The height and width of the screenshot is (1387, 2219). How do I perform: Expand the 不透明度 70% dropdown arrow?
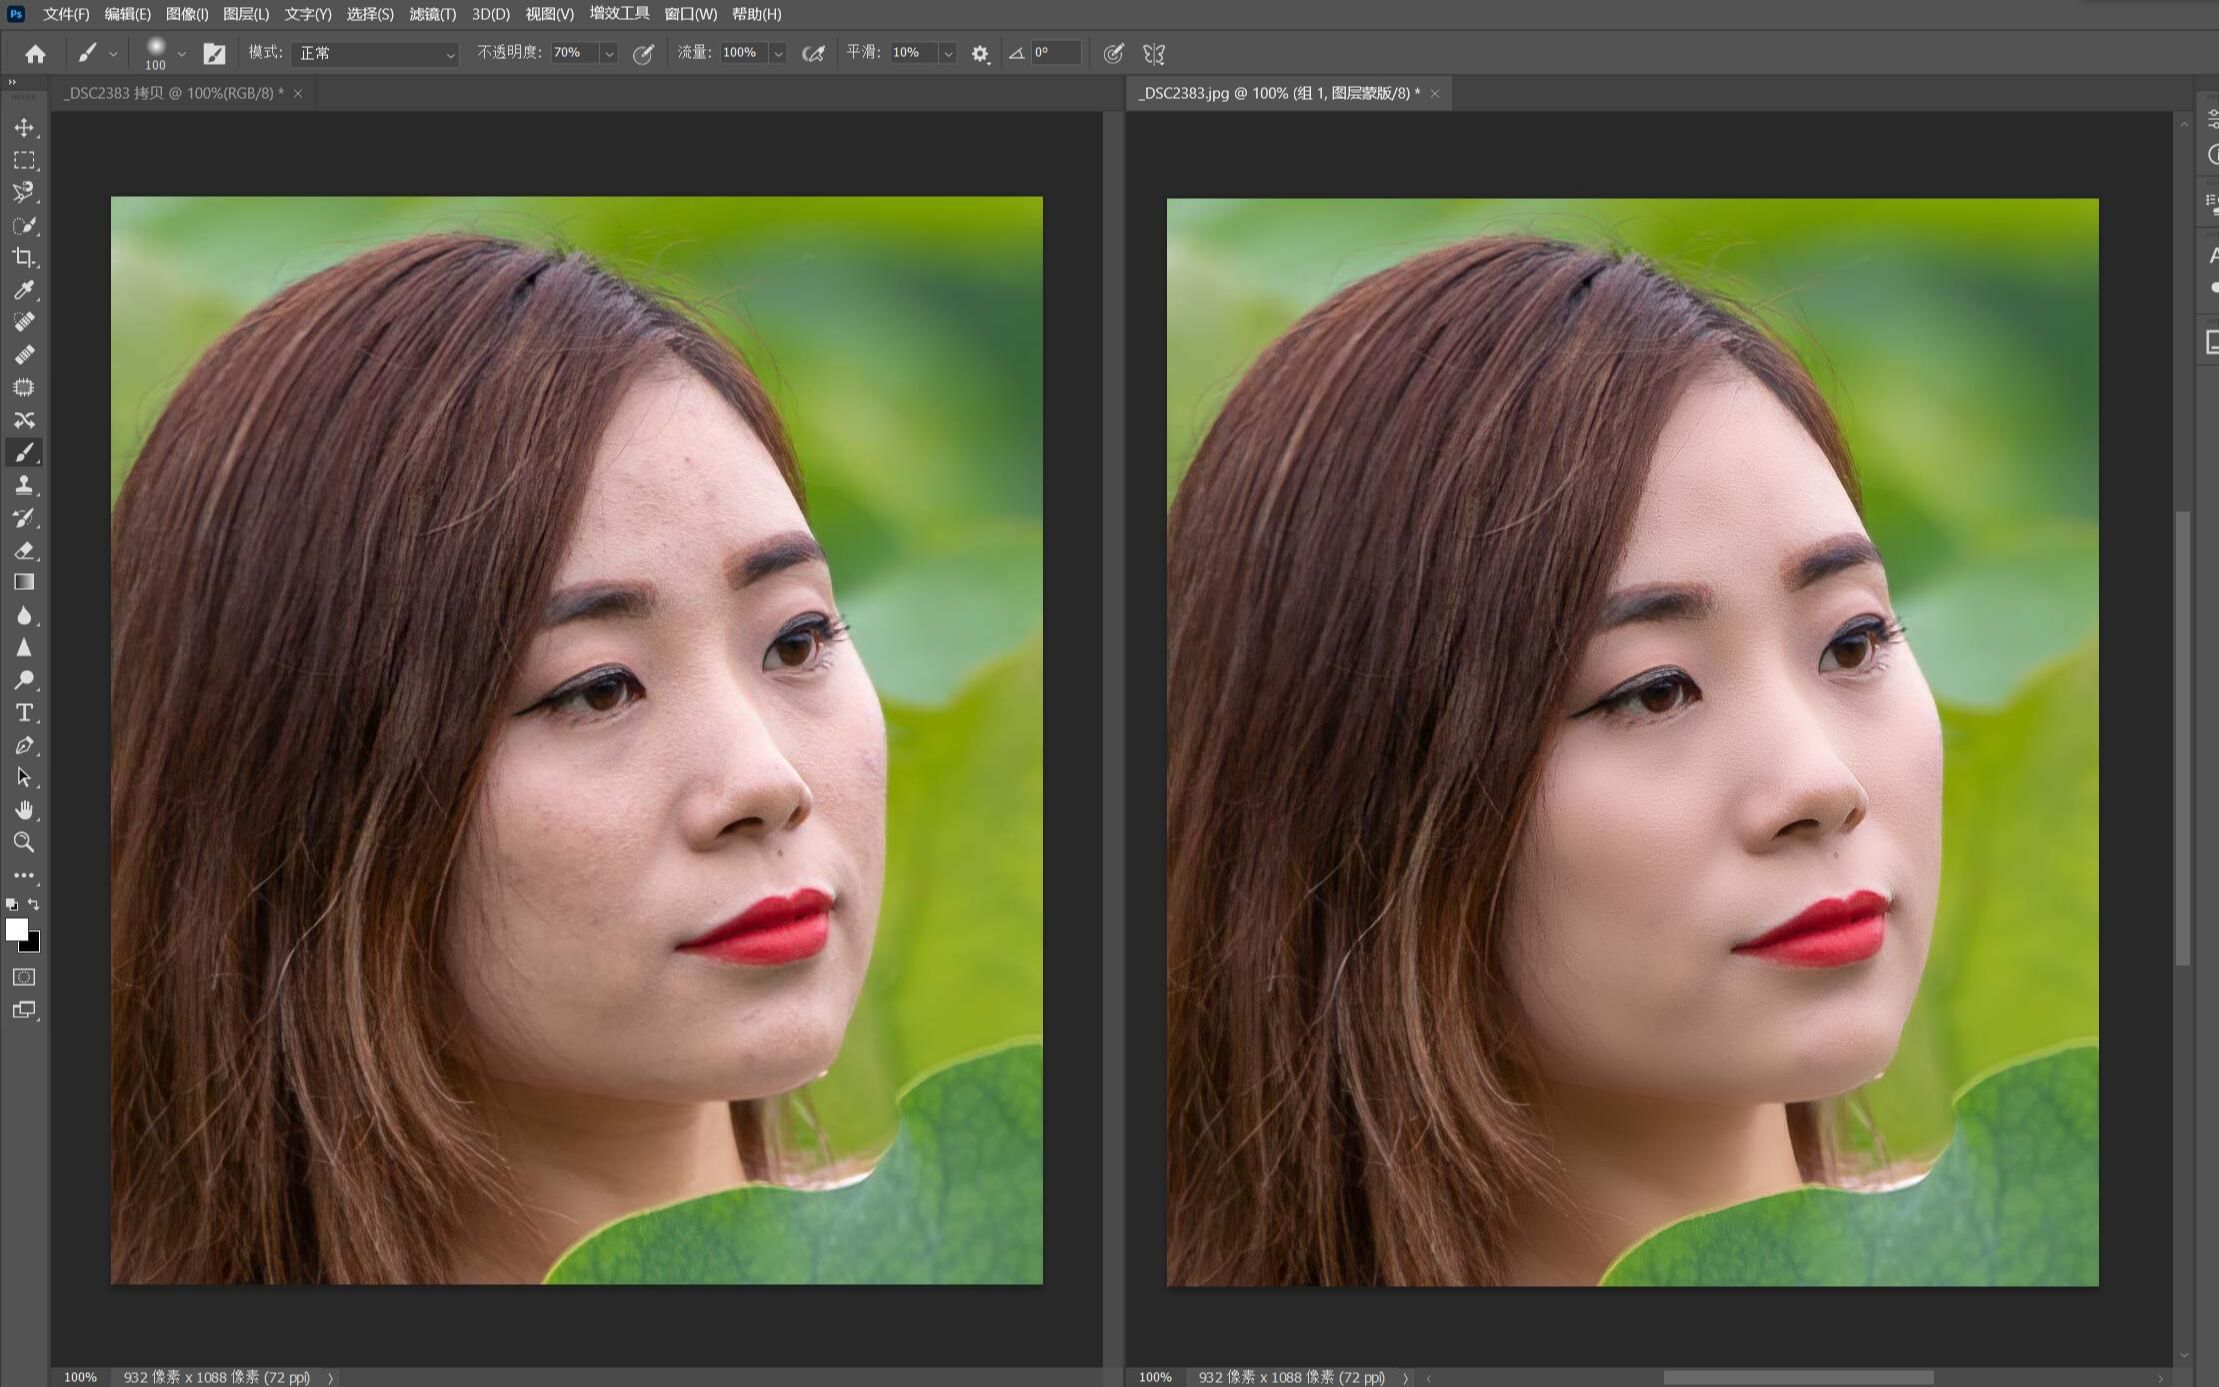click(x=608, y=54)
